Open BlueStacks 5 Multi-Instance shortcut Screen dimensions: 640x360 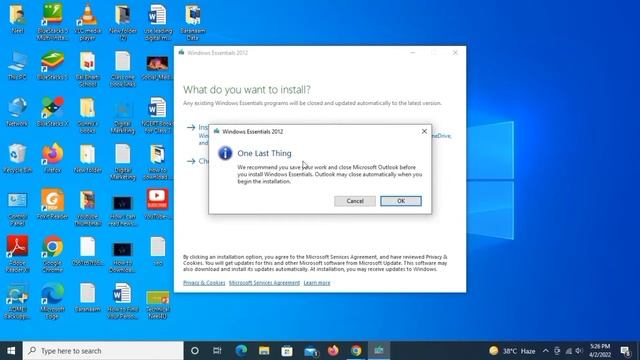[x=52, y=22]
